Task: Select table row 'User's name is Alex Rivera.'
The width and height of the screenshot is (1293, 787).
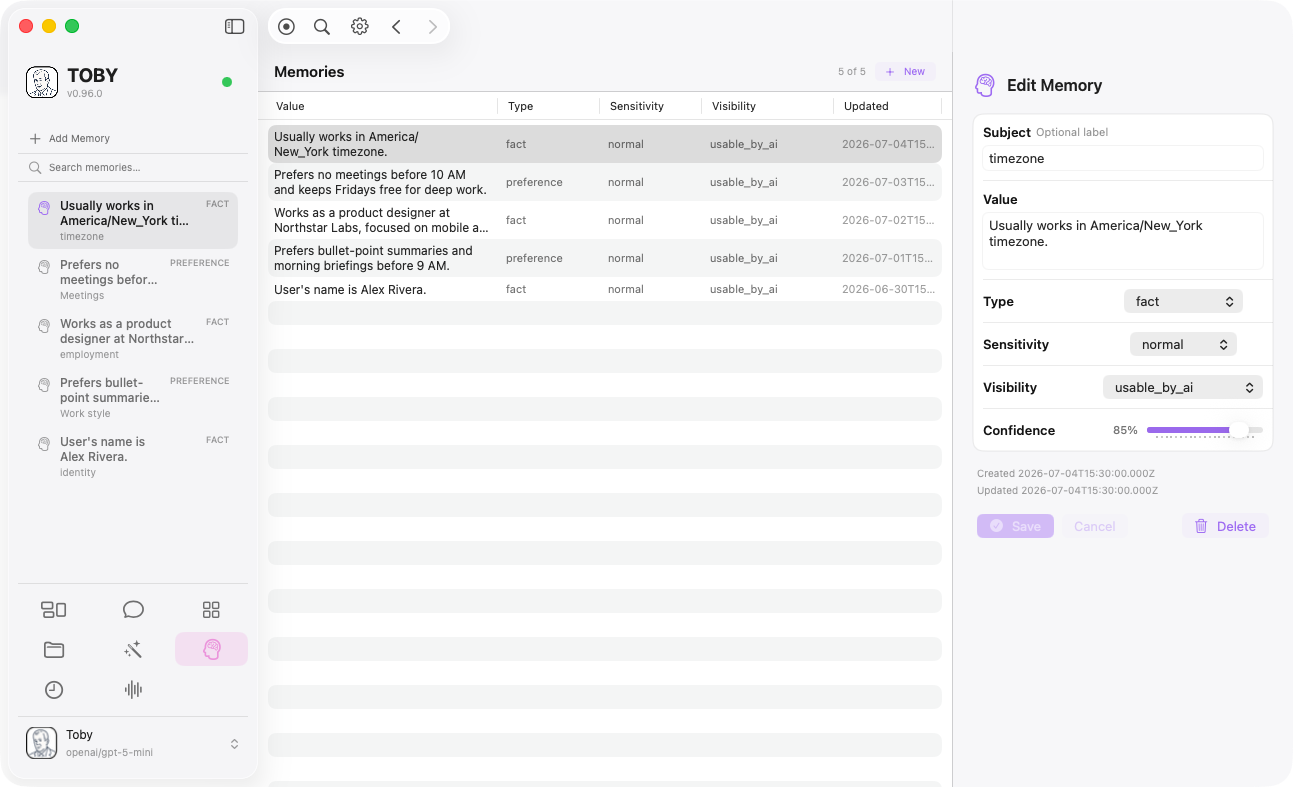Action: (x=605, y=289)
